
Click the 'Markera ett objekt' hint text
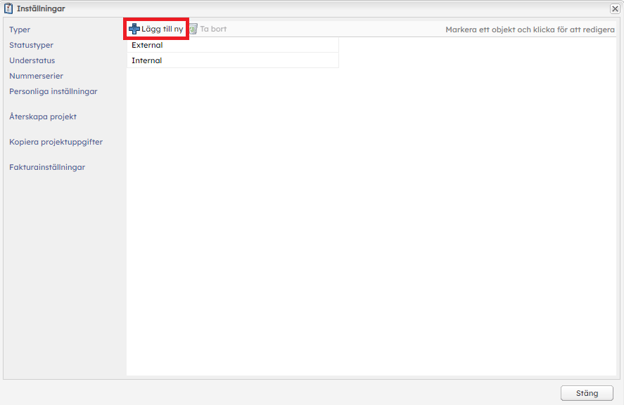coord(529,30)
